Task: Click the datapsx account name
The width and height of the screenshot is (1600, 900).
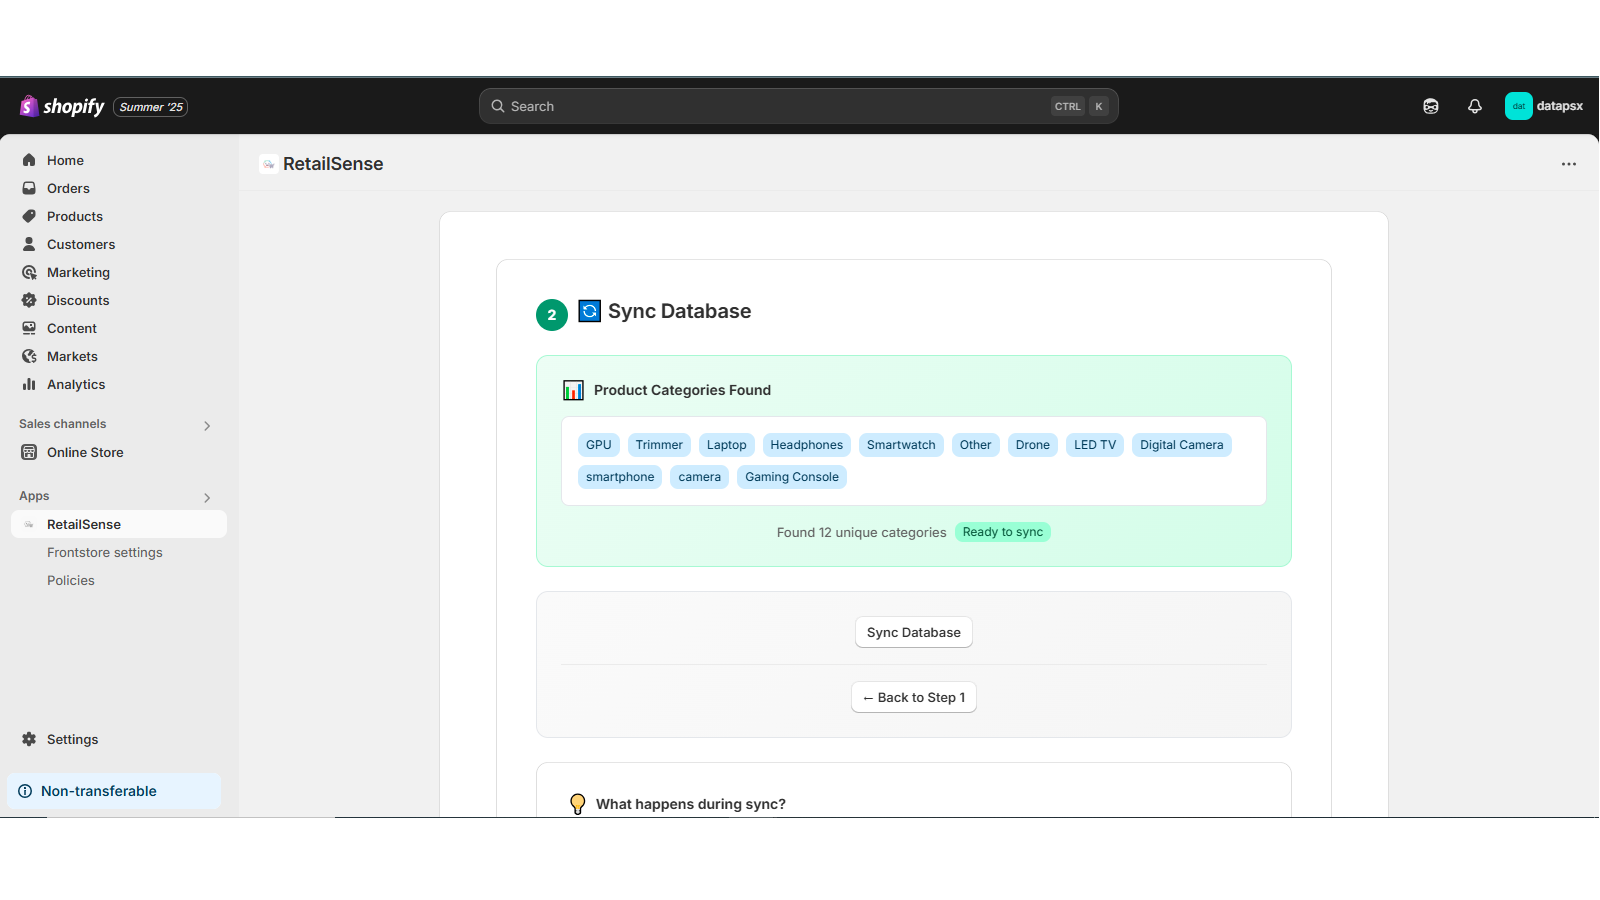Action: tap(1560, 106)
